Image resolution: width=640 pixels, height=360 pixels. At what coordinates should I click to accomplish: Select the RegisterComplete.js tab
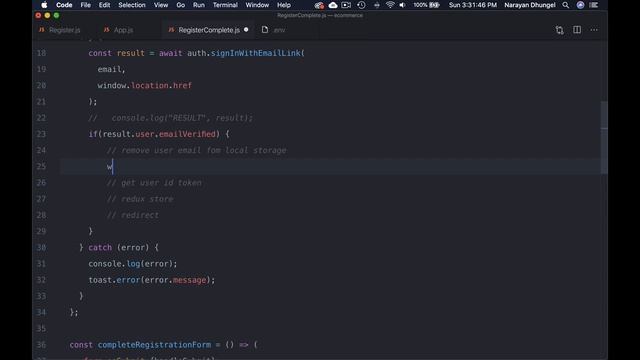[209, 30]
